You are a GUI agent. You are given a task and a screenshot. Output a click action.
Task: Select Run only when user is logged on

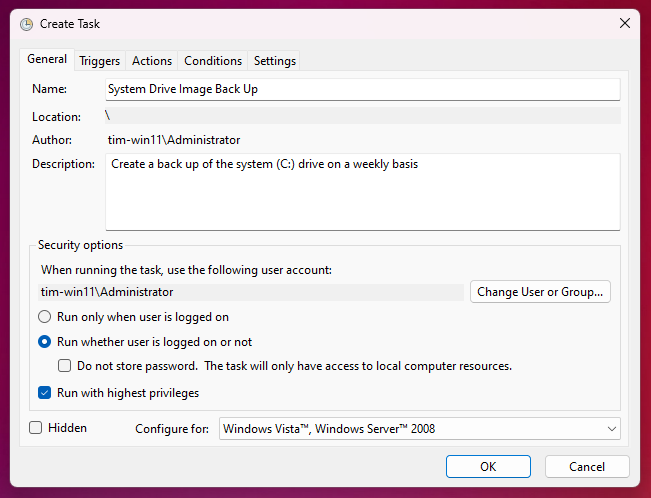(44, 317)
